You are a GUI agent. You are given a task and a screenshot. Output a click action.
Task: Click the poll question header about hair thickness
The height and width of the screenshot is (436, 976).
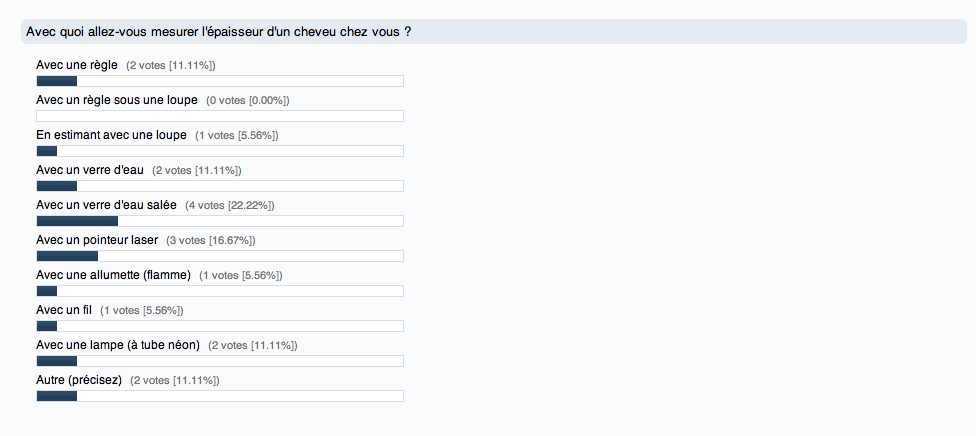click(x=219, y=31)
